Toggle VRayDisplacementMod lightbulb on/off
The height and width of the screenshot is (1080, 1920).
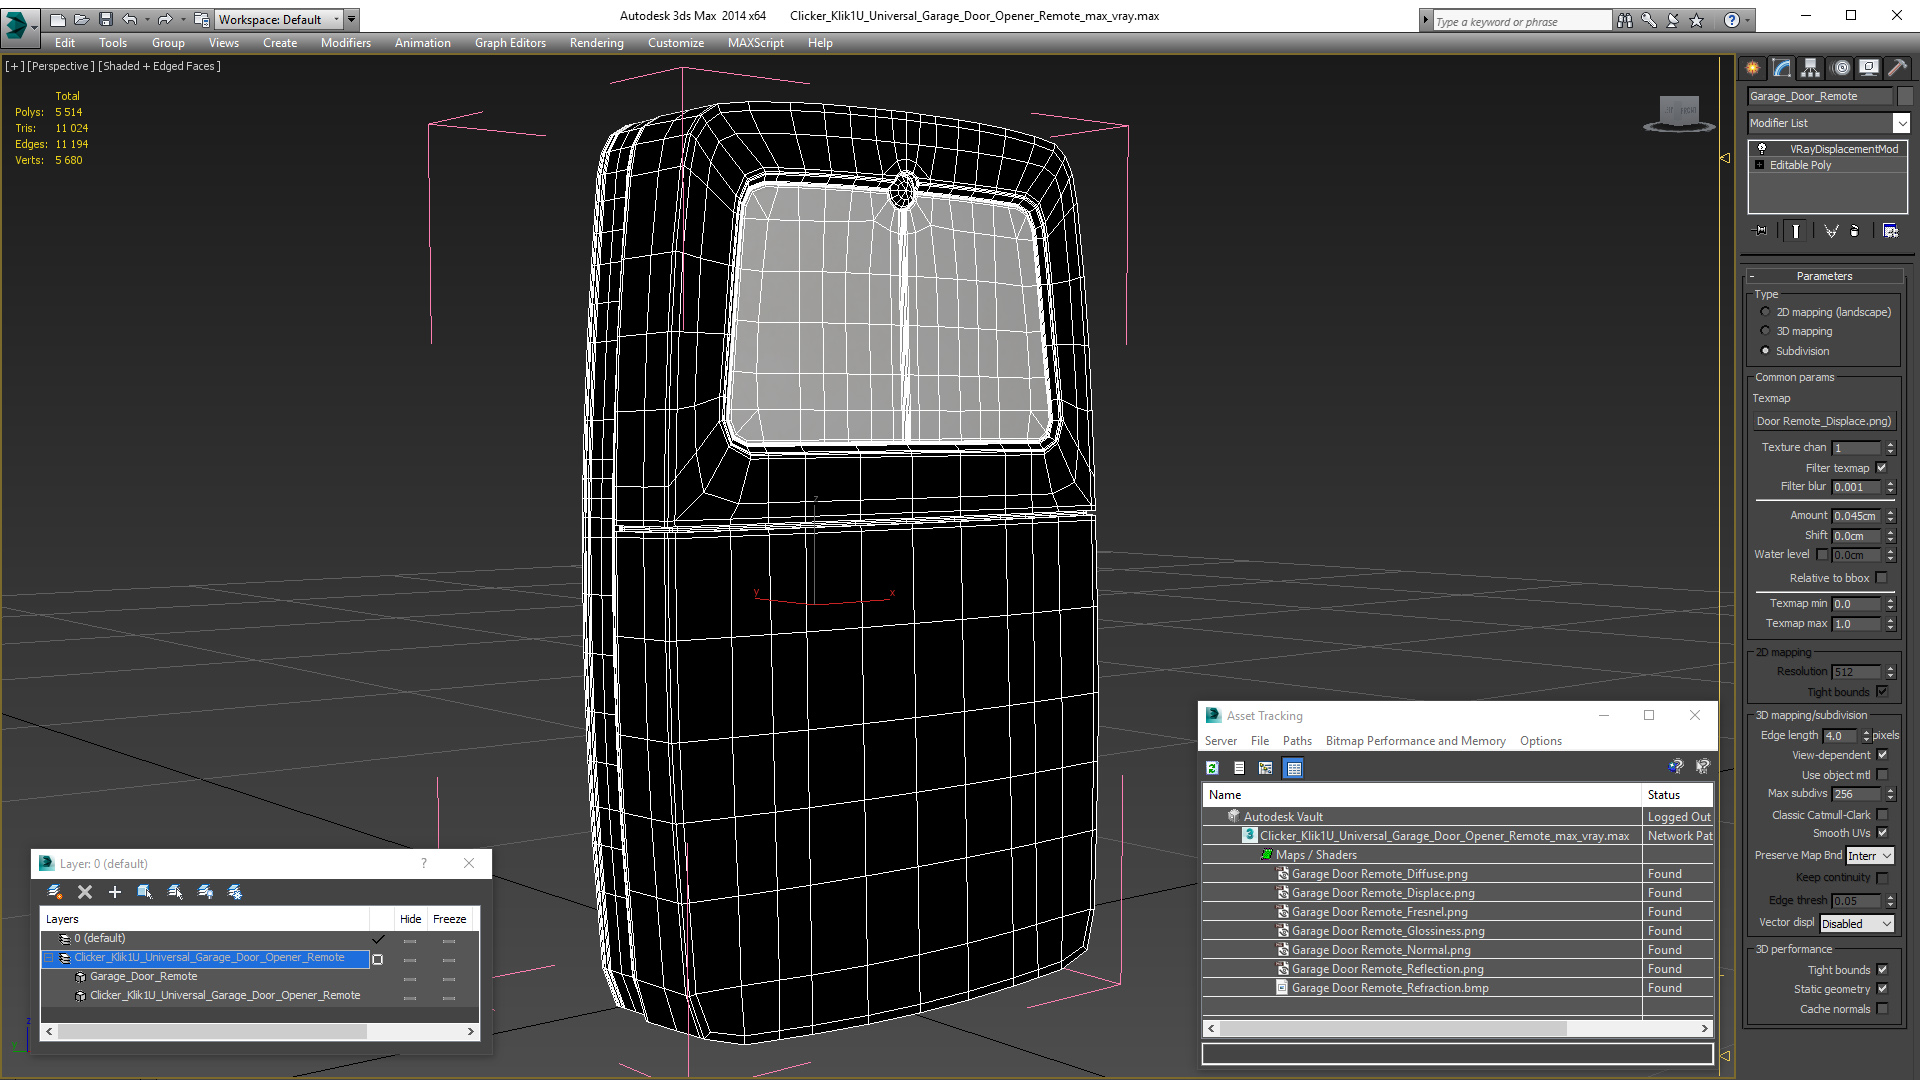click(x=1762, y=148)
